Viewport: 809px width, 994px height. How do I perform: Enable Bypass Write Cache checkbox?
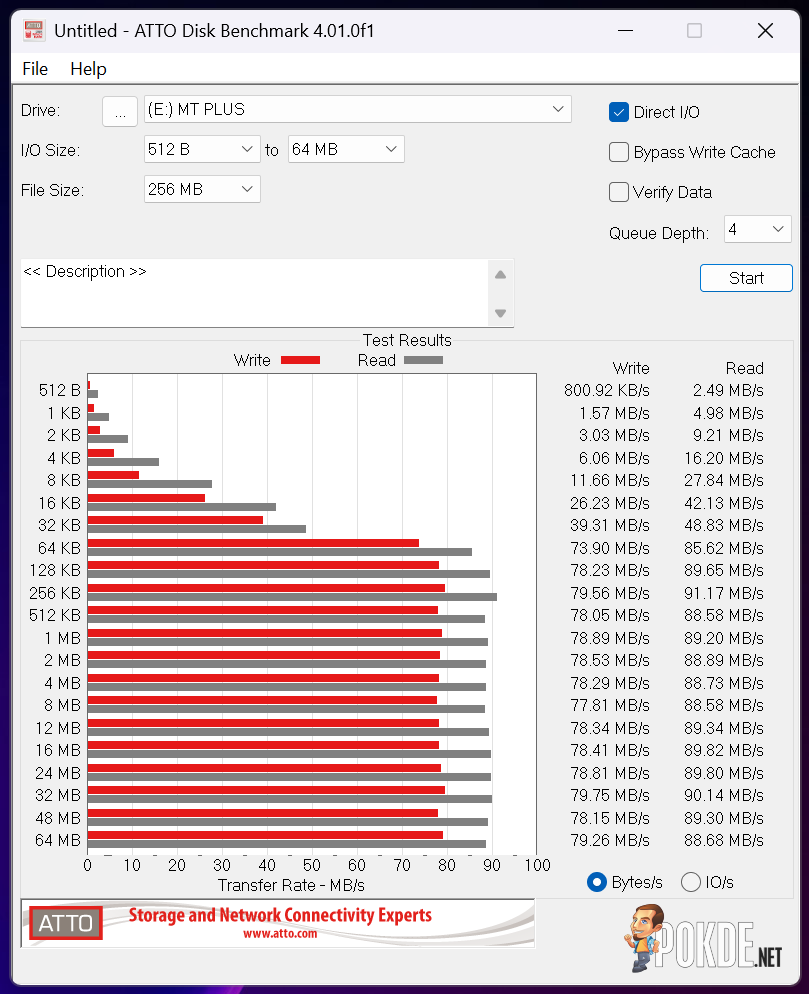click(x=619, y=152)
